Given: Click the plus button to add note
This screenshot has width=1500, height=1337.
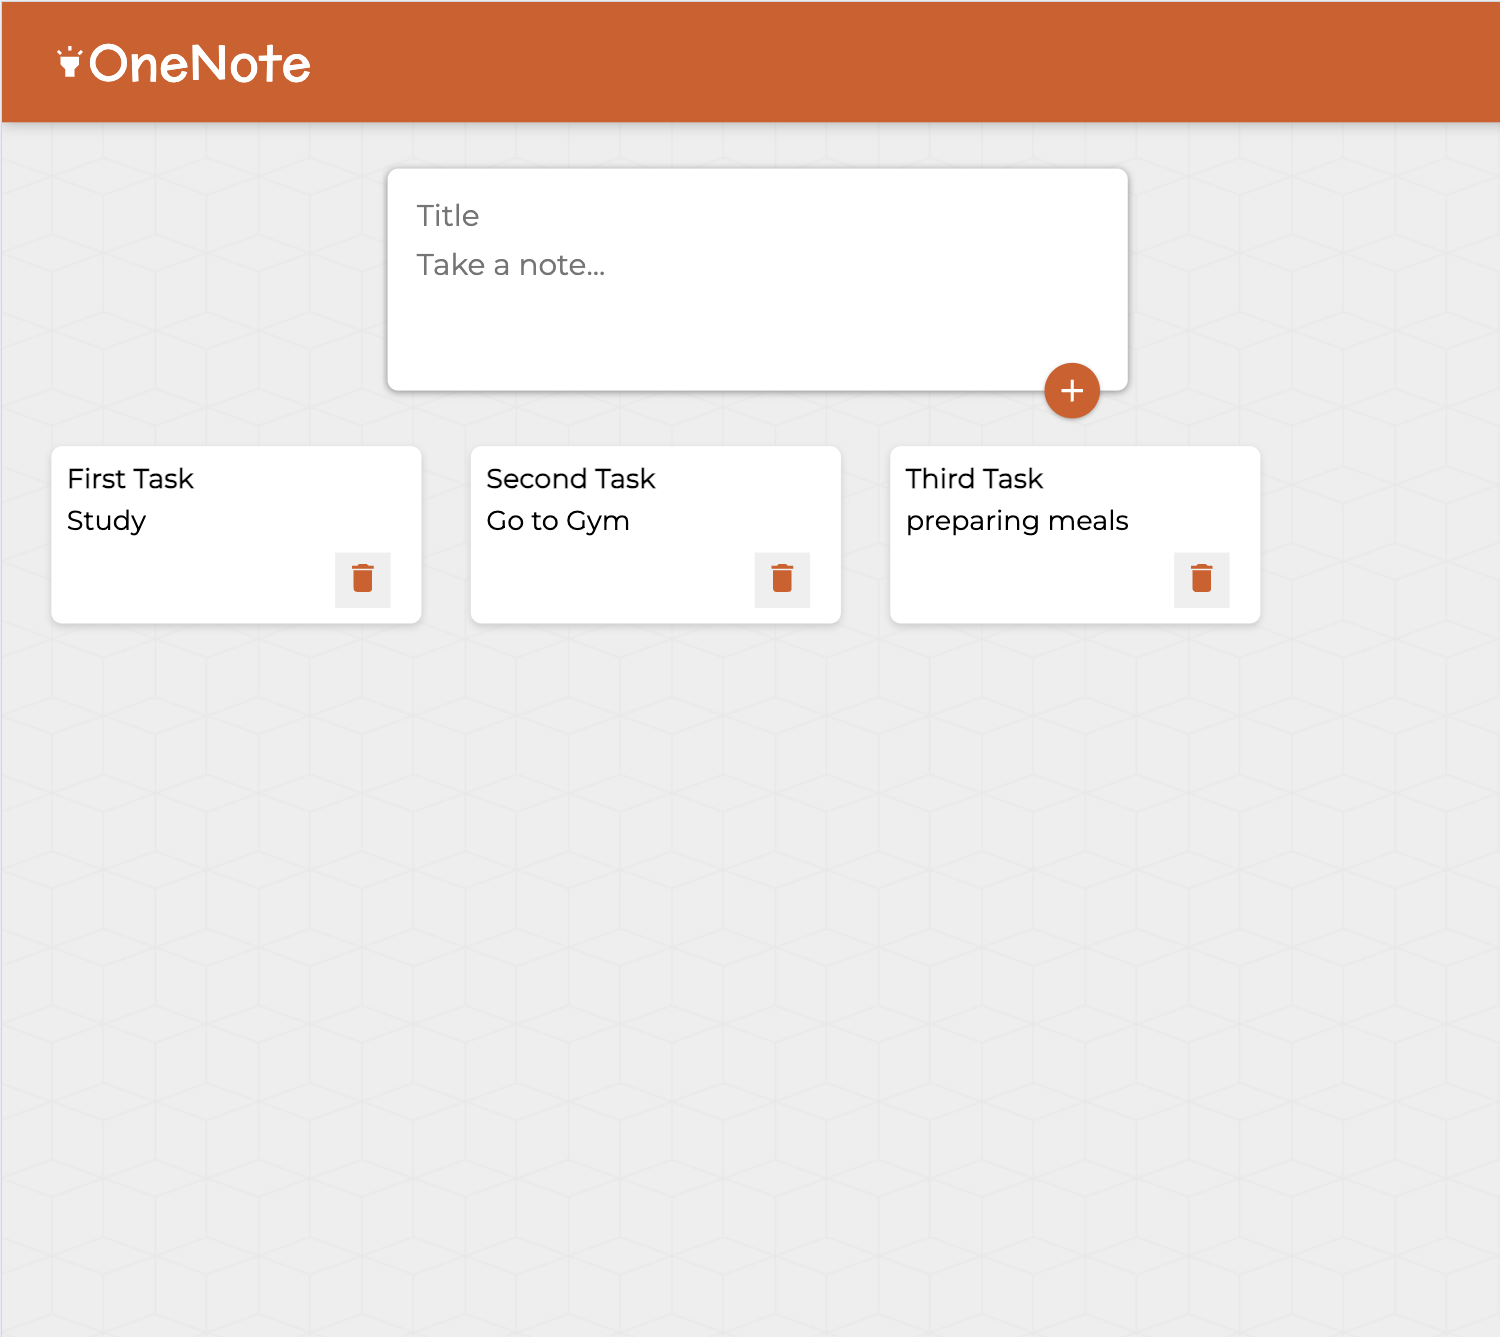Looking at the screenshot, I should (x=1072, y=391).
